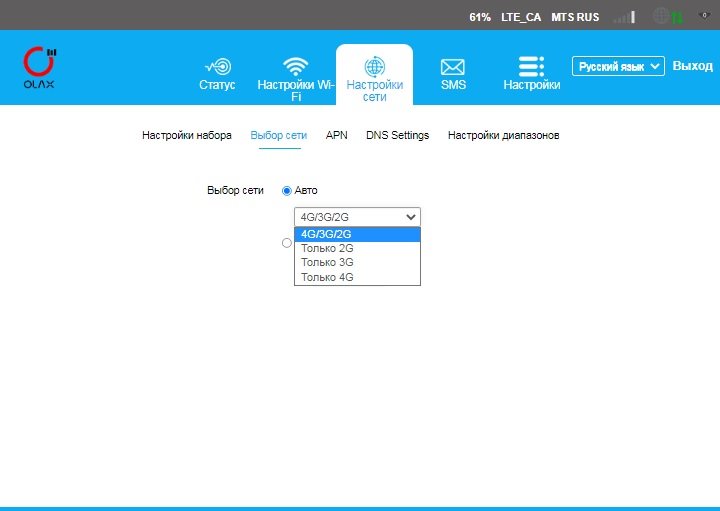Choose Только 3G option
Screen dimensions: 720x511
[x=328, y=262]
